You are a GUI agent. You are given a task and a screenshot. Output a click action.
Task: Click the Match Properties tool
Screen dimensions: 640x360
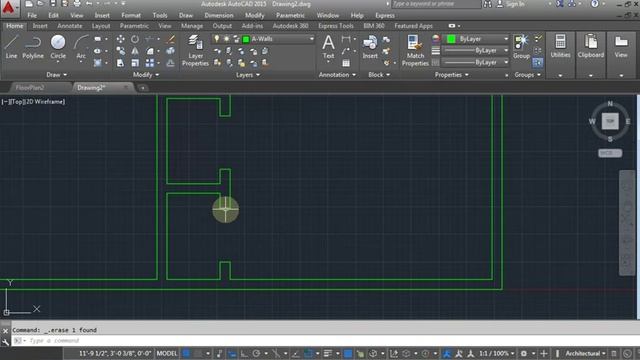(415, 50)
